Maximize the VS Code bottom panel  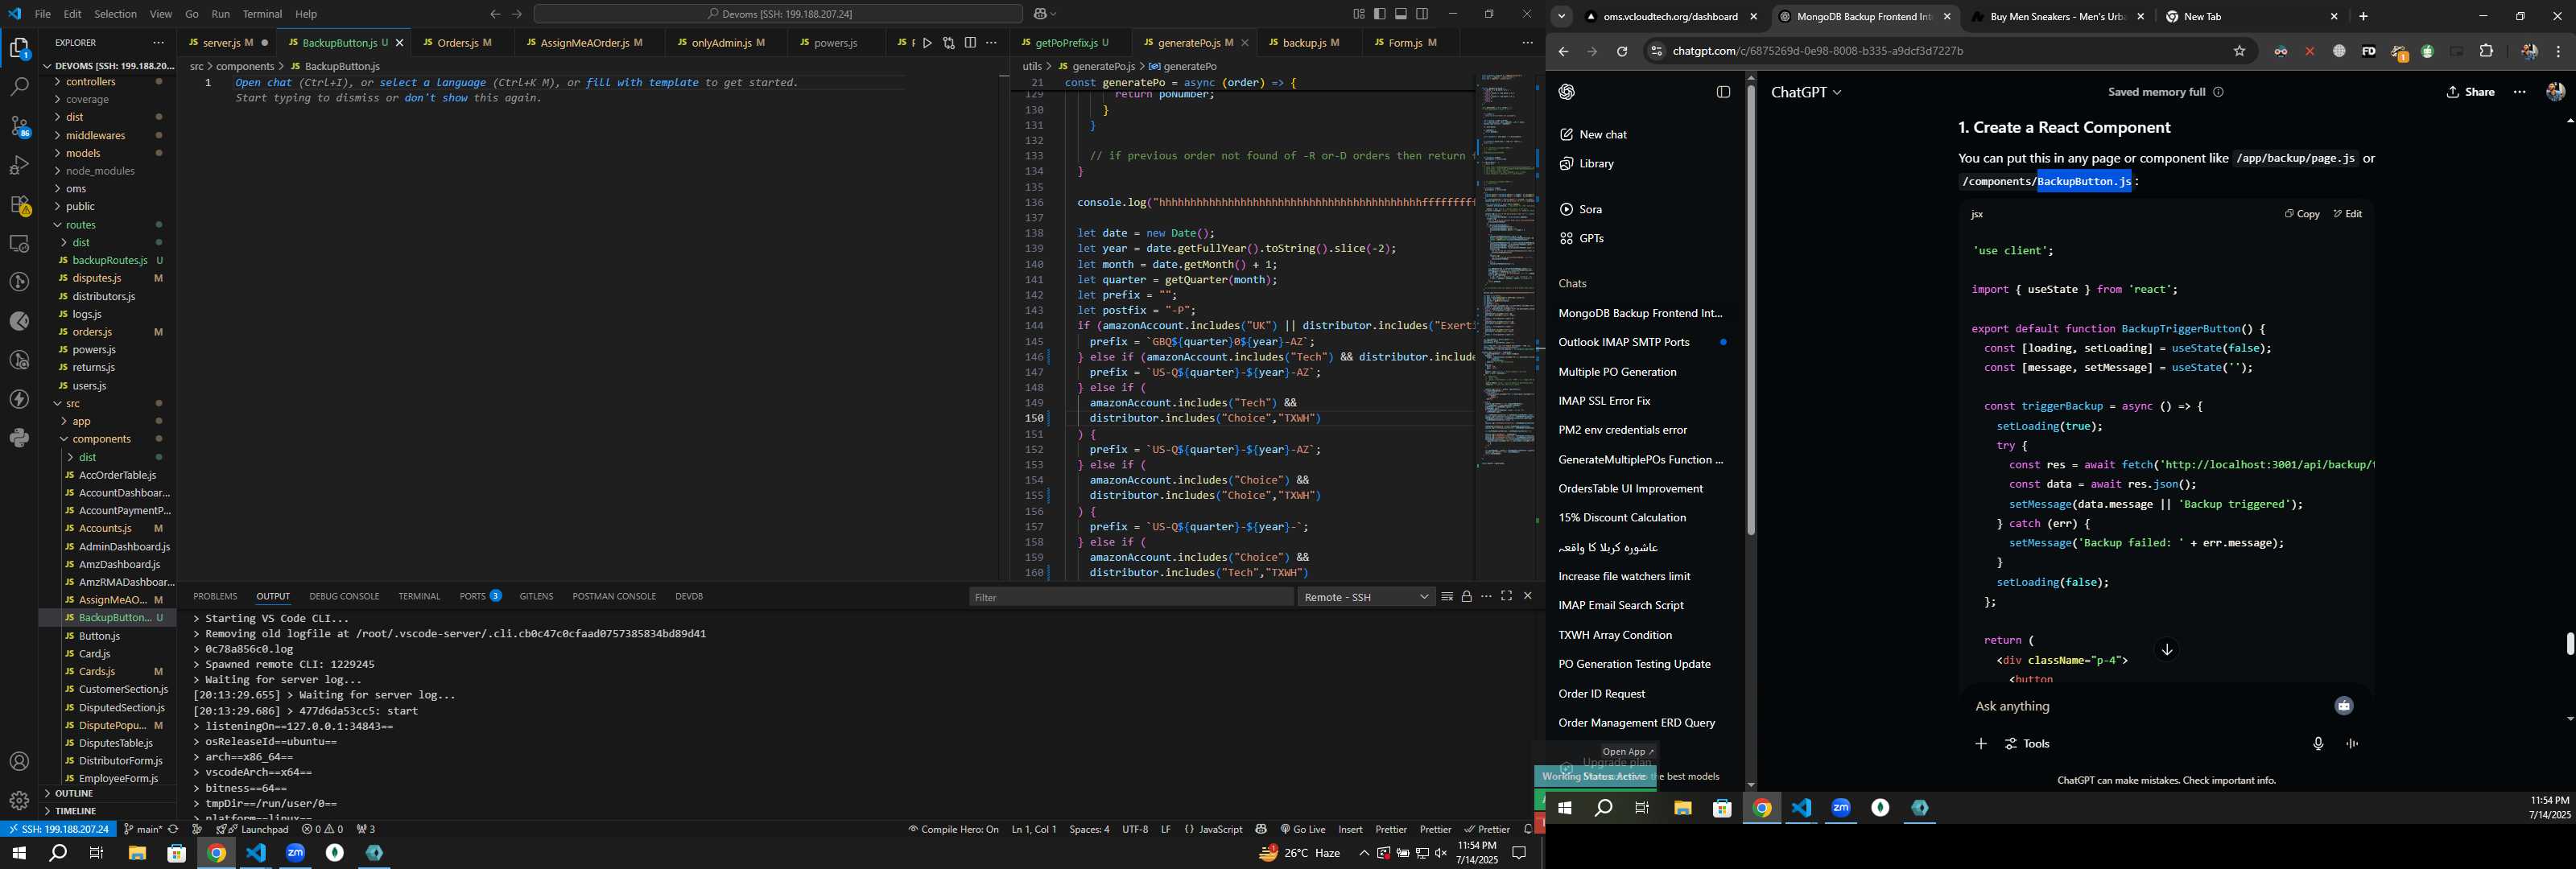coord(1506,596)
